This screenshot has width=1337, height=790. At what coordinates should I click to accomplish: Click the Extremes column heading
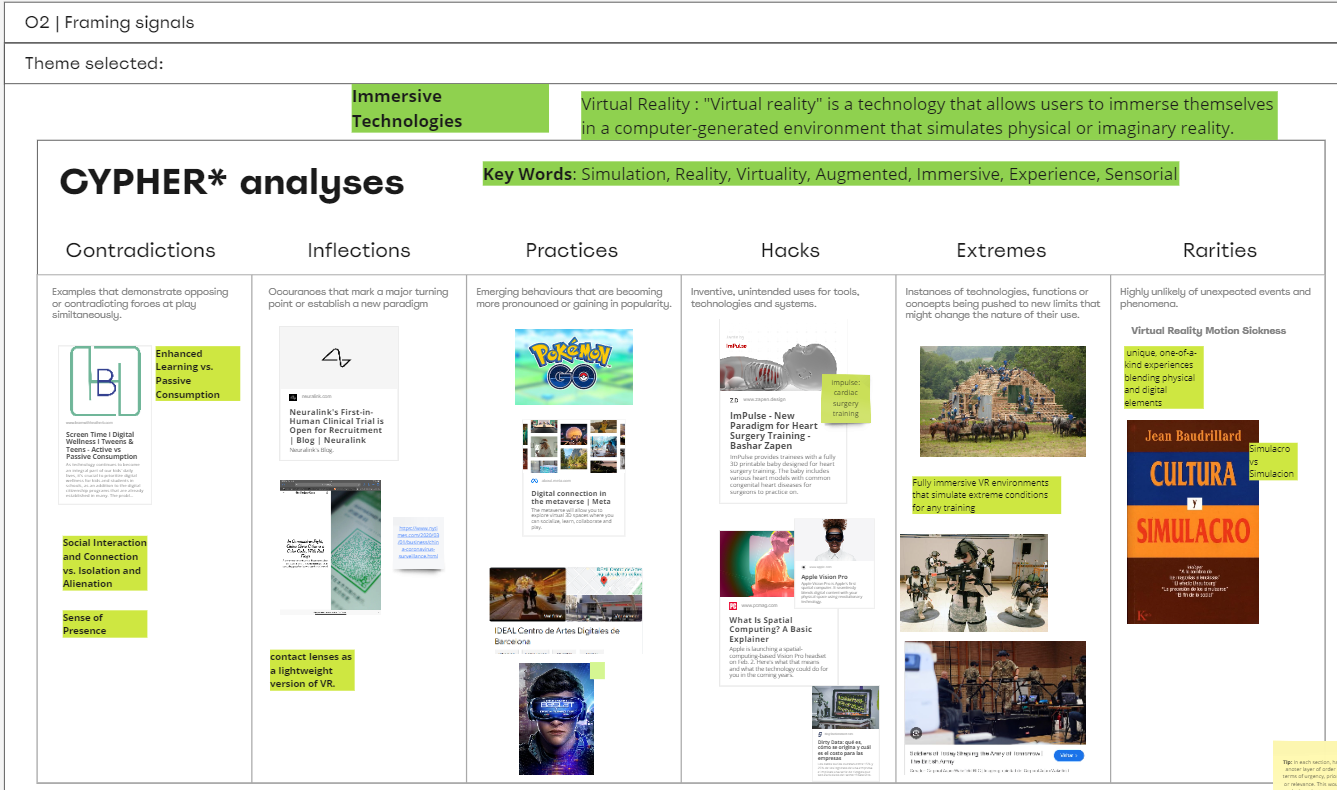1001,250
